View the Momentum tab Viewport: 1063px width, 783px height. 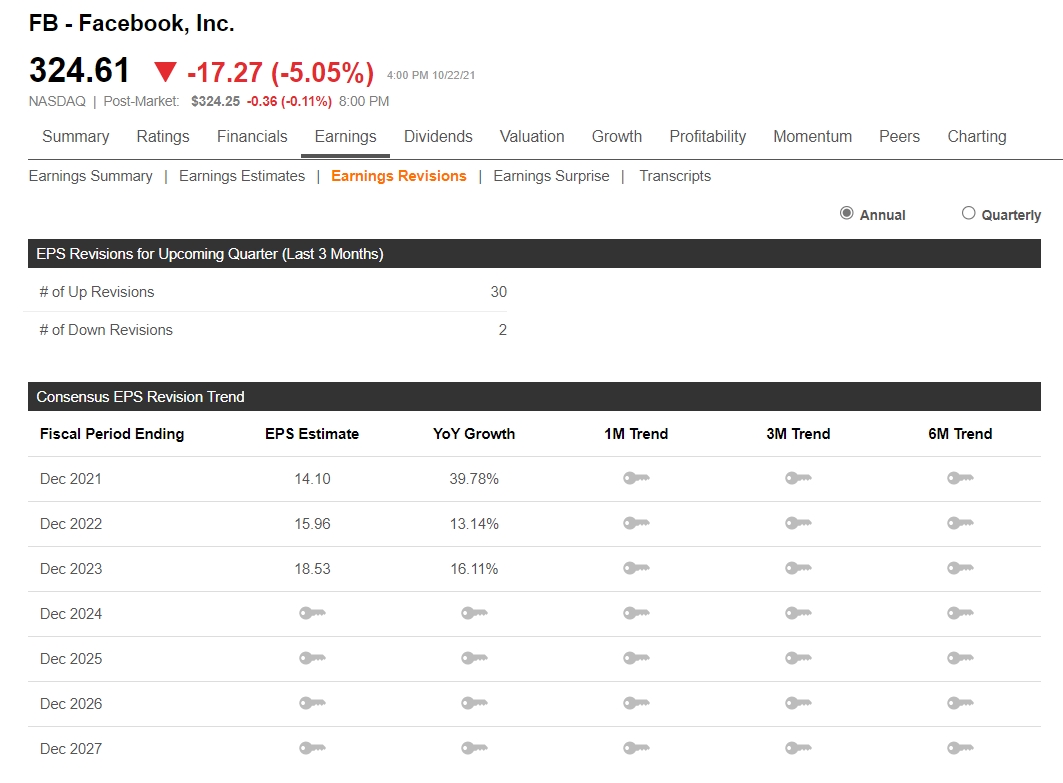(812, 136)
